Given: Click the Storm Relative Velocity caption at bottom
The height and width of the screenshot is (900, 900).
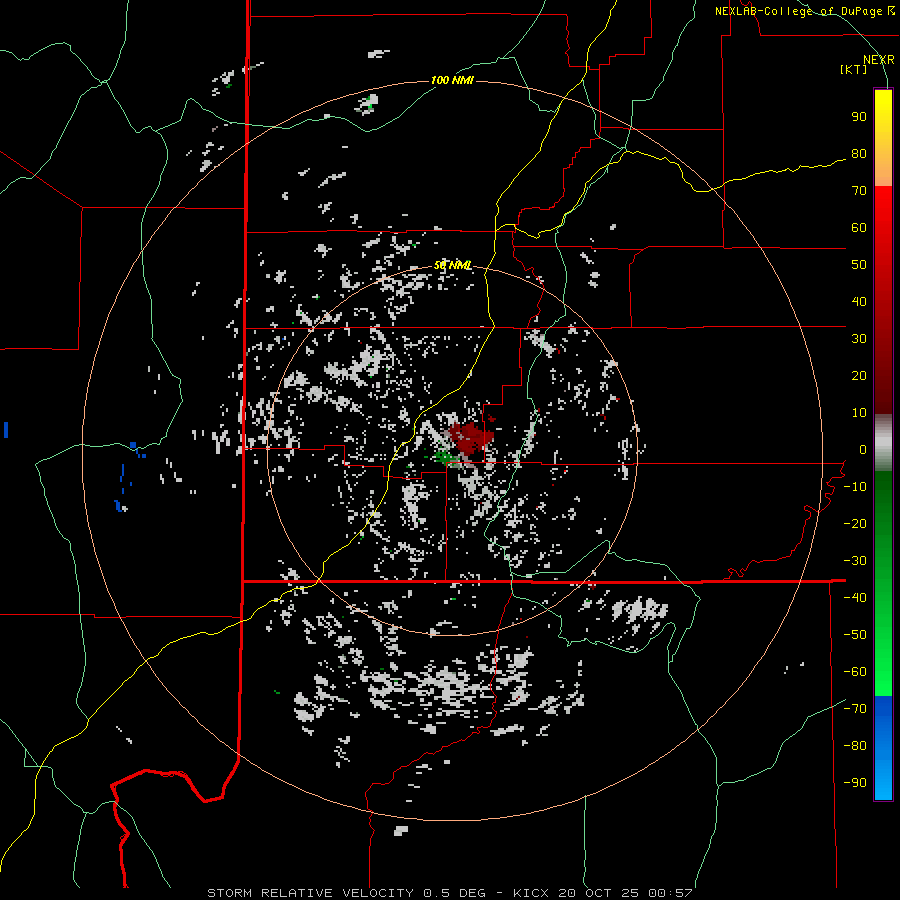Looking at the screenshot, I should (450, 893).
